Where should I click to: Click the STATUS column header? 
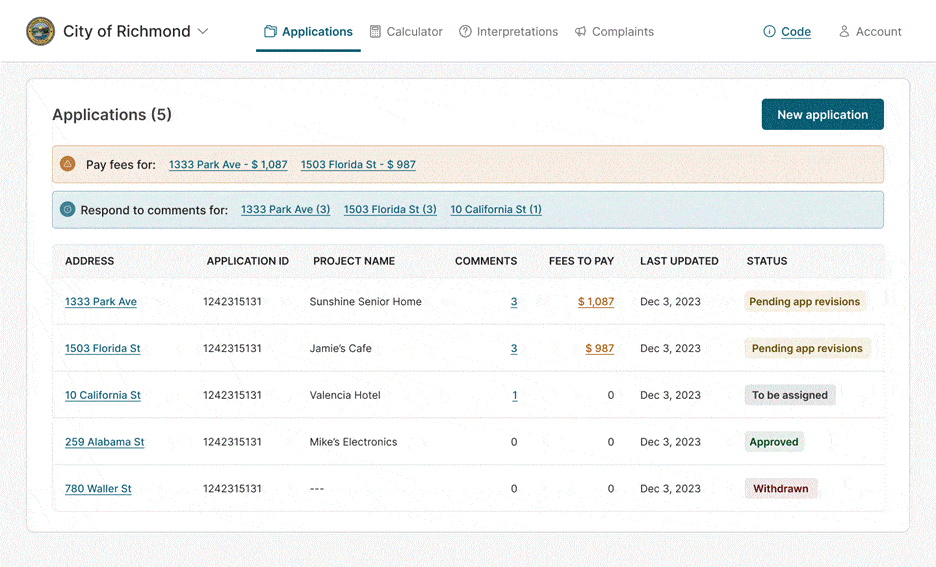pyautogui.click(x=767, y=261)
